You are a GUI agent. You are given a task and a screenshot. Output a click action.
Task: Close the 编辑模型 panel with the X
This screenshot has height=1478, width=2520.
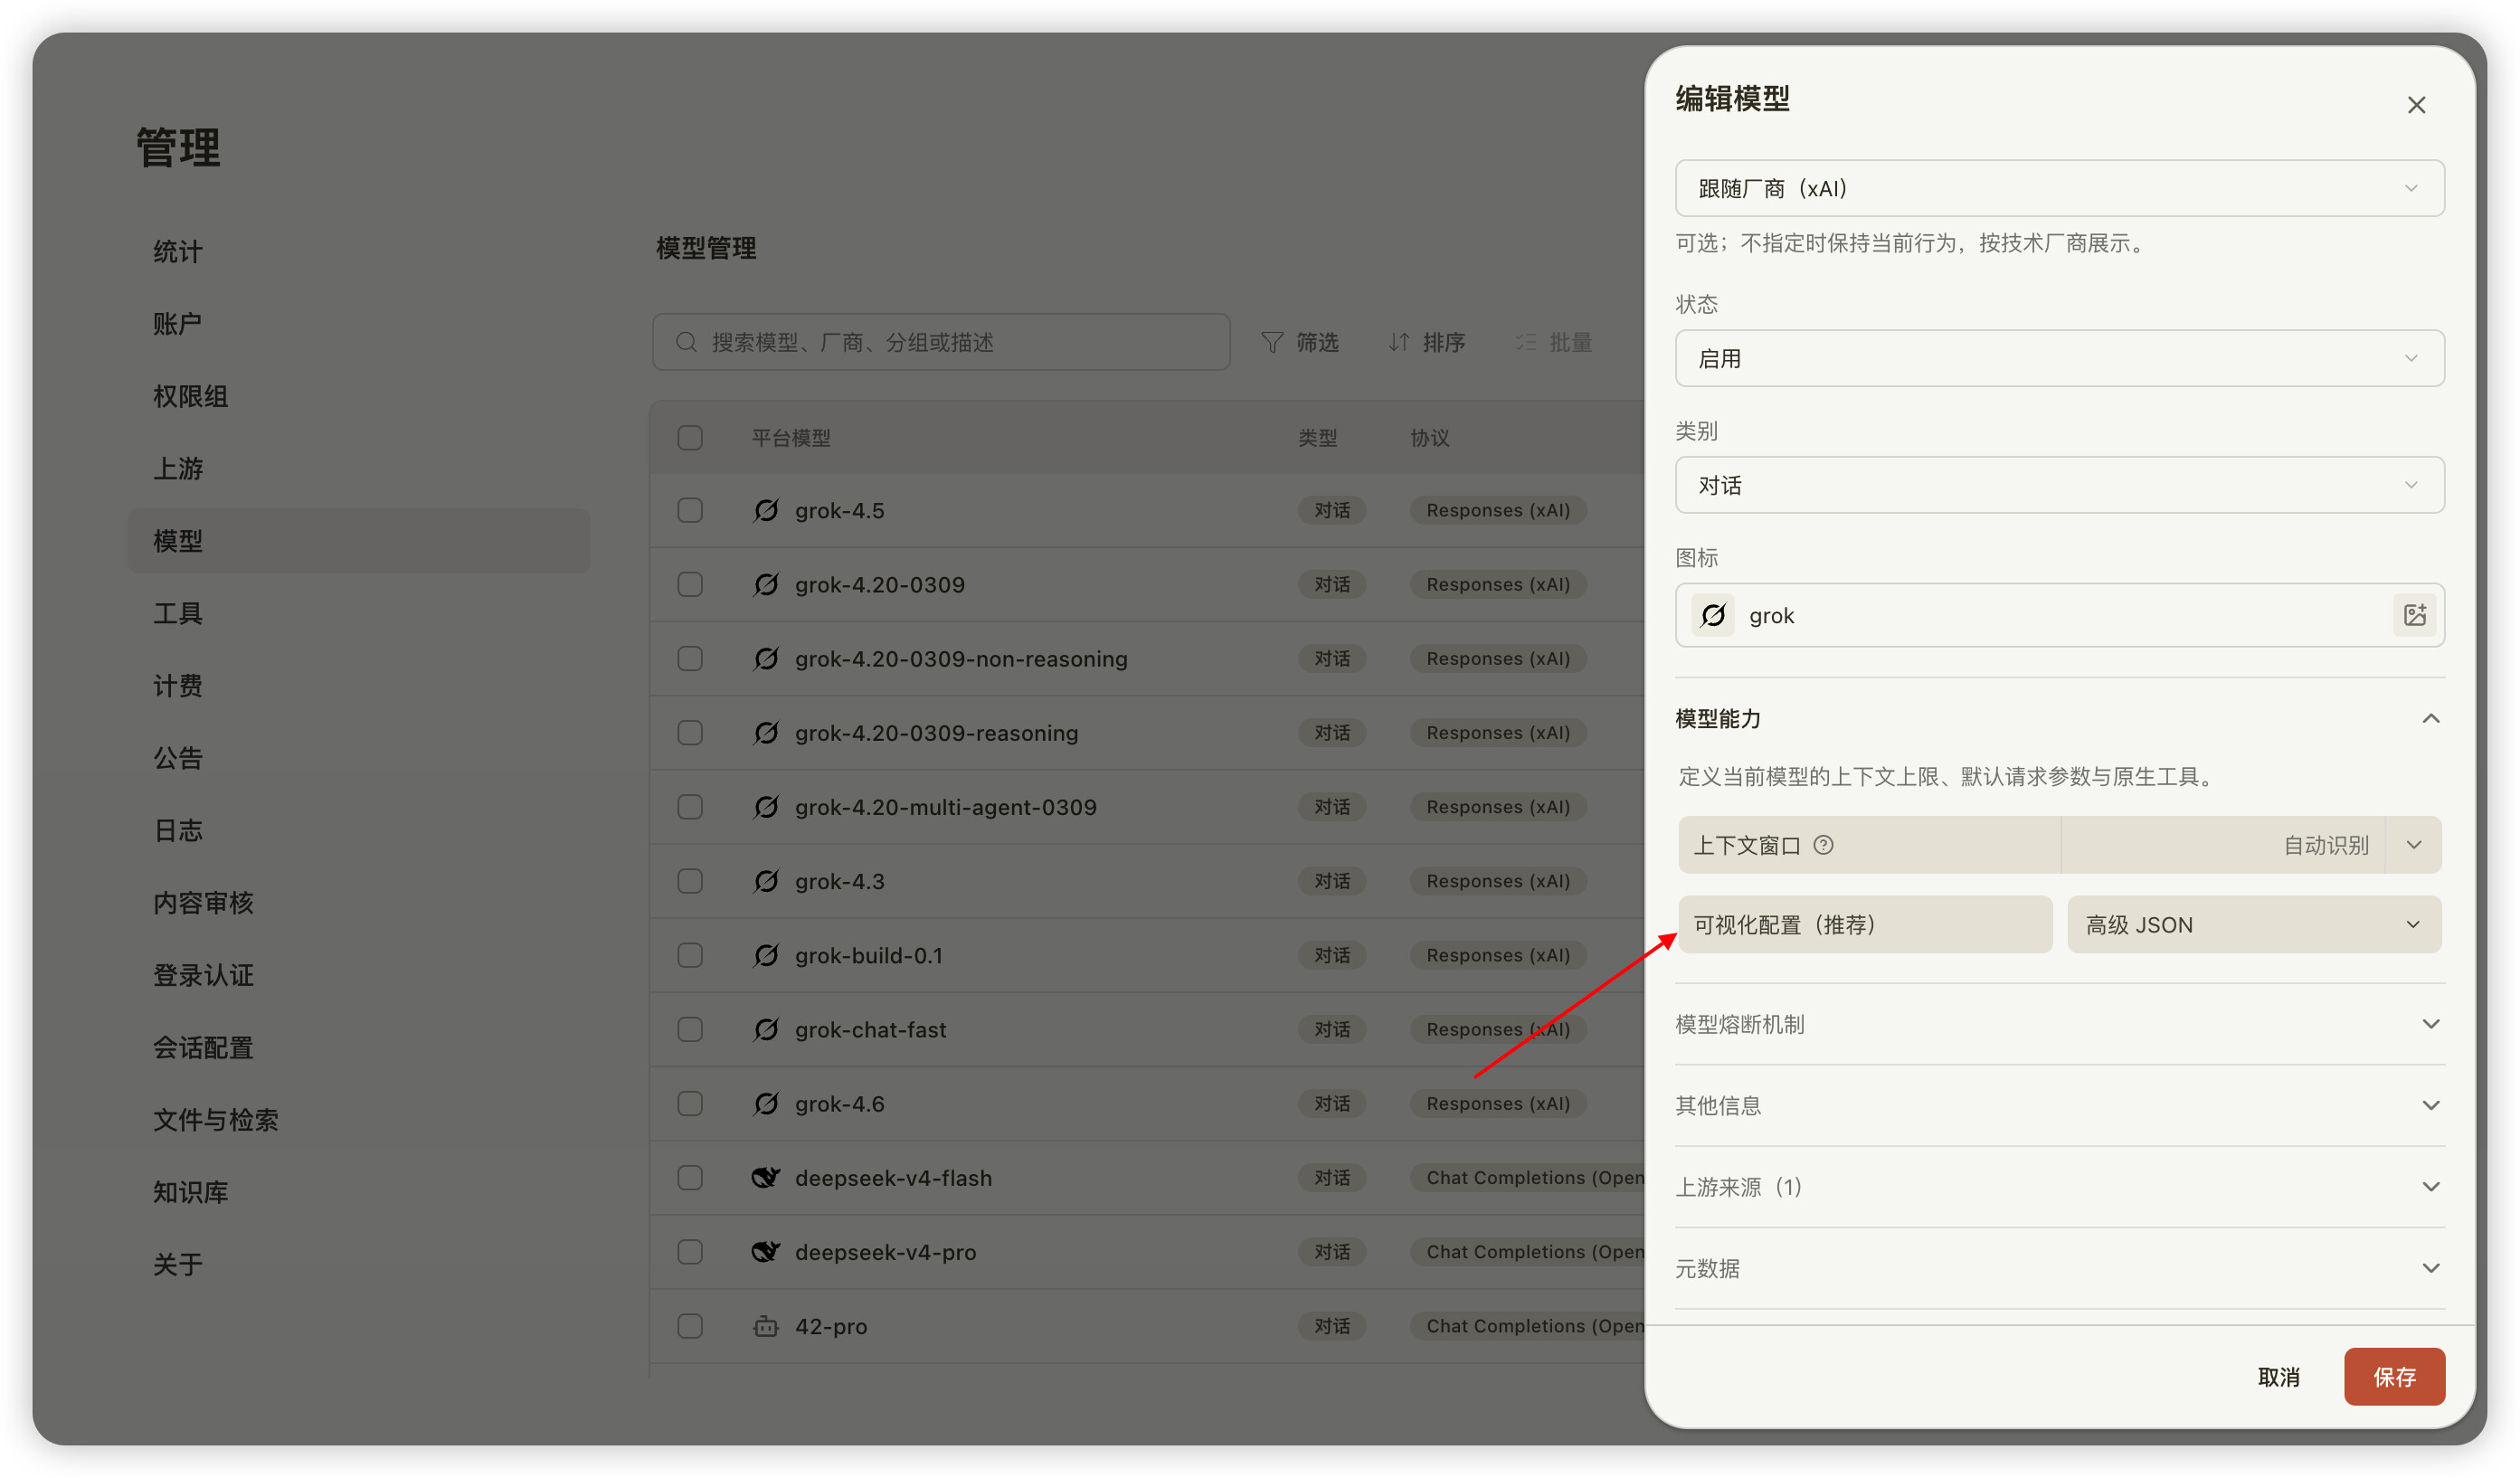pos(2416,105)
